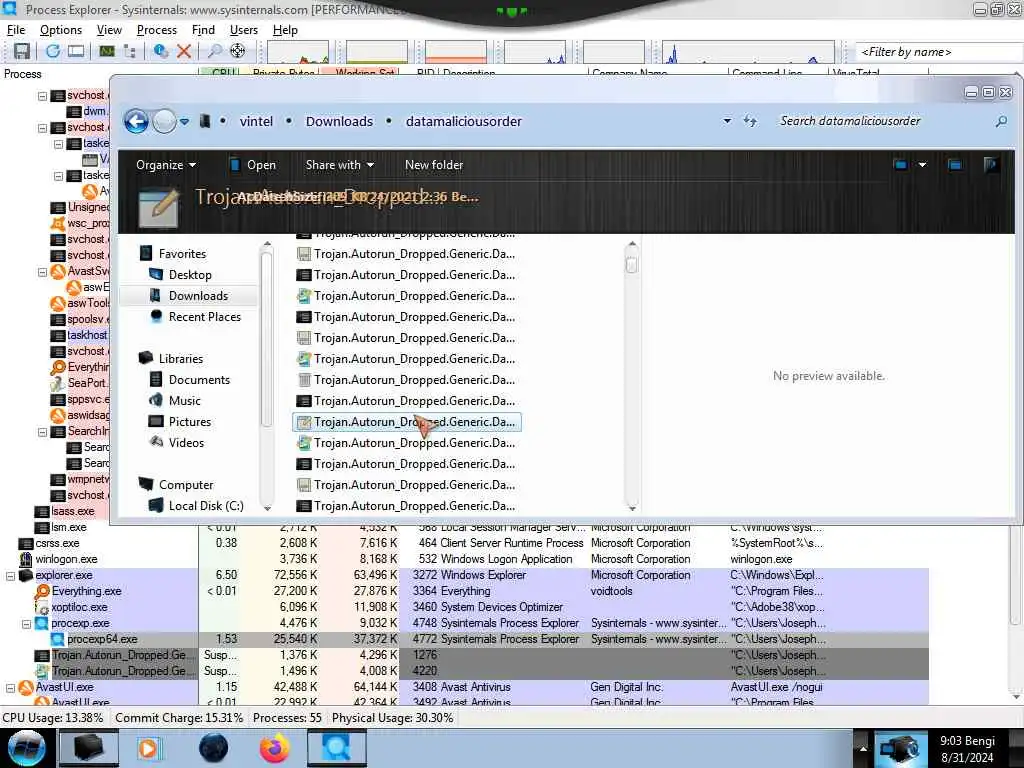This screenshot has height=768, width=1024.
Task: Select Recent Places in navigation pane
Action: 204,317
